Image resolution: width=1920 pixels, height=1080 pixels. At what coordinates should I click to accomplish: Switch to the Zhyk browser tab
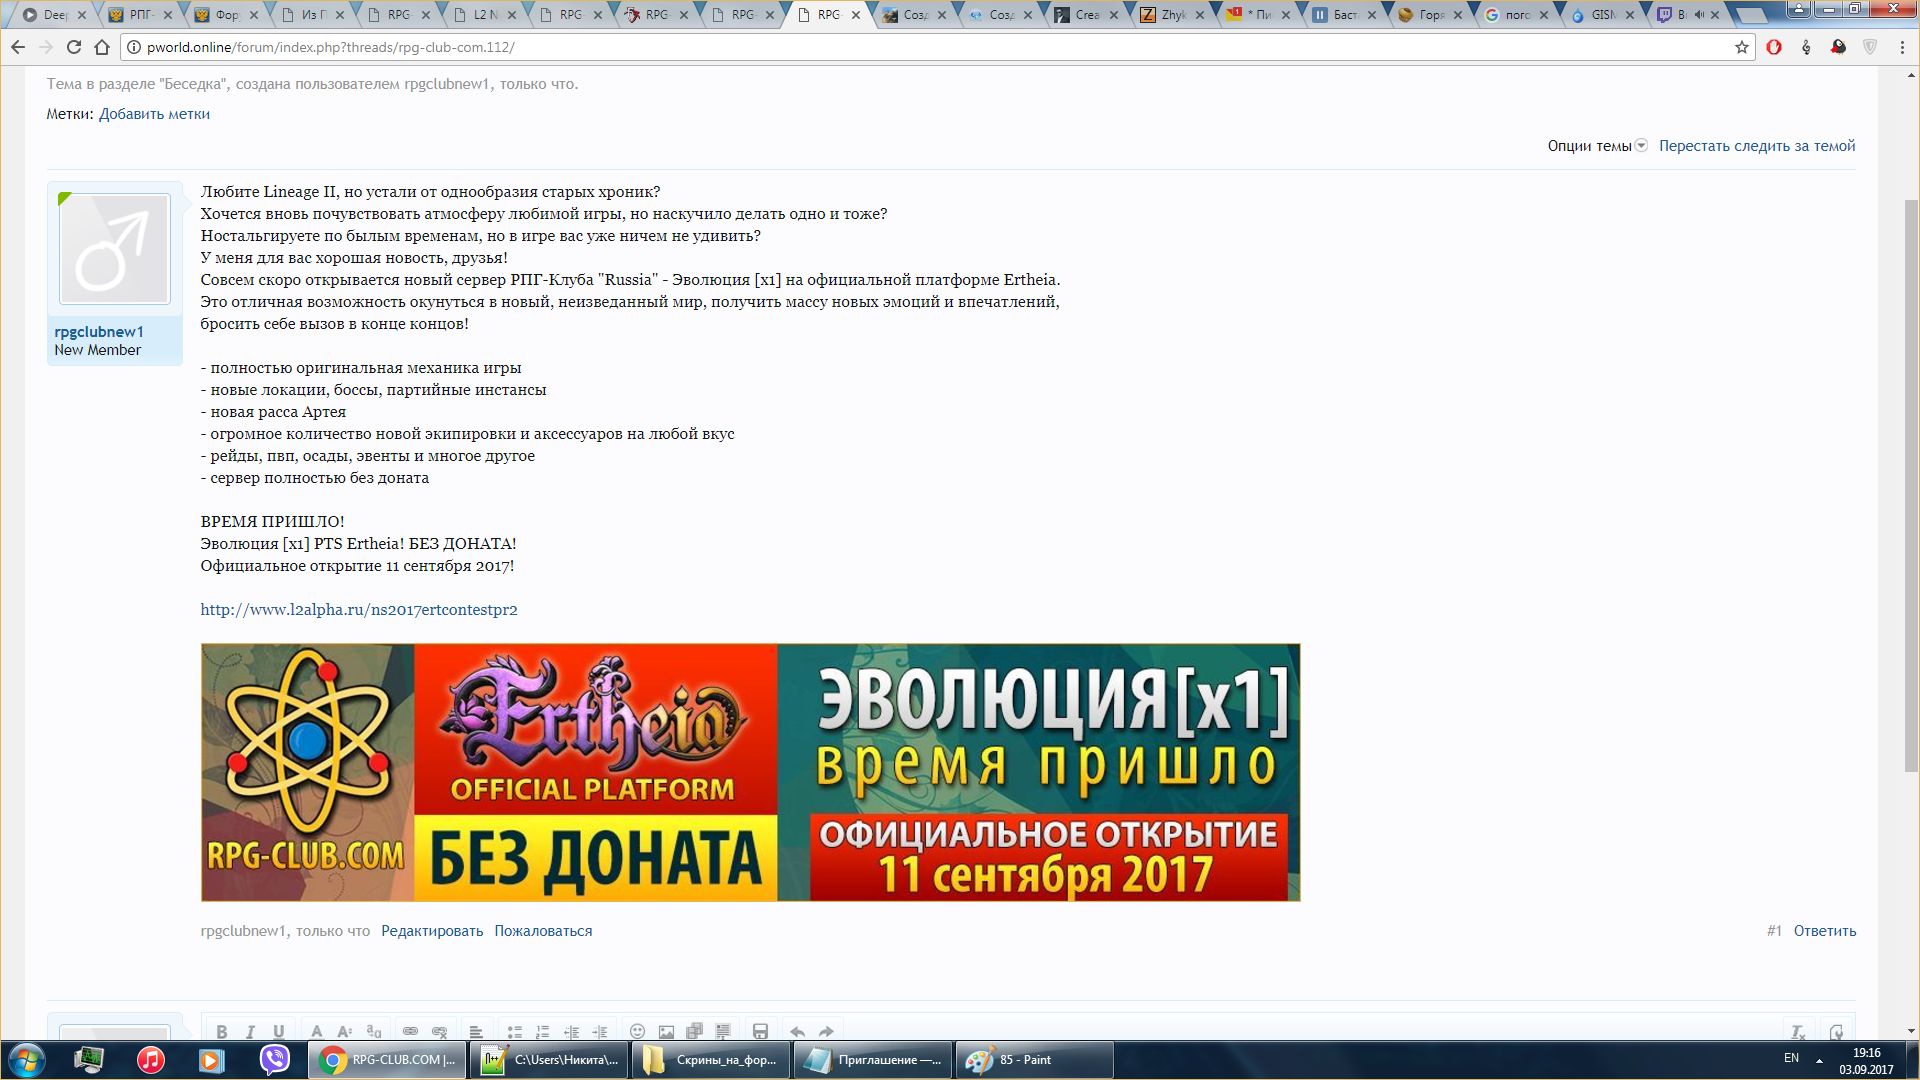[x=1174, y=15]
